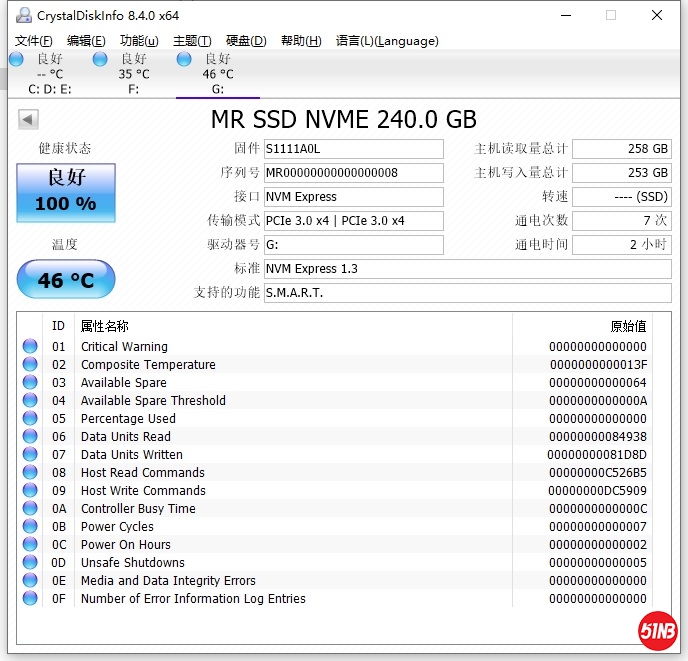This screenshot has height=661, width=688.
Task: Expand the 主题(T) theme menu
Action: [192, 41]
